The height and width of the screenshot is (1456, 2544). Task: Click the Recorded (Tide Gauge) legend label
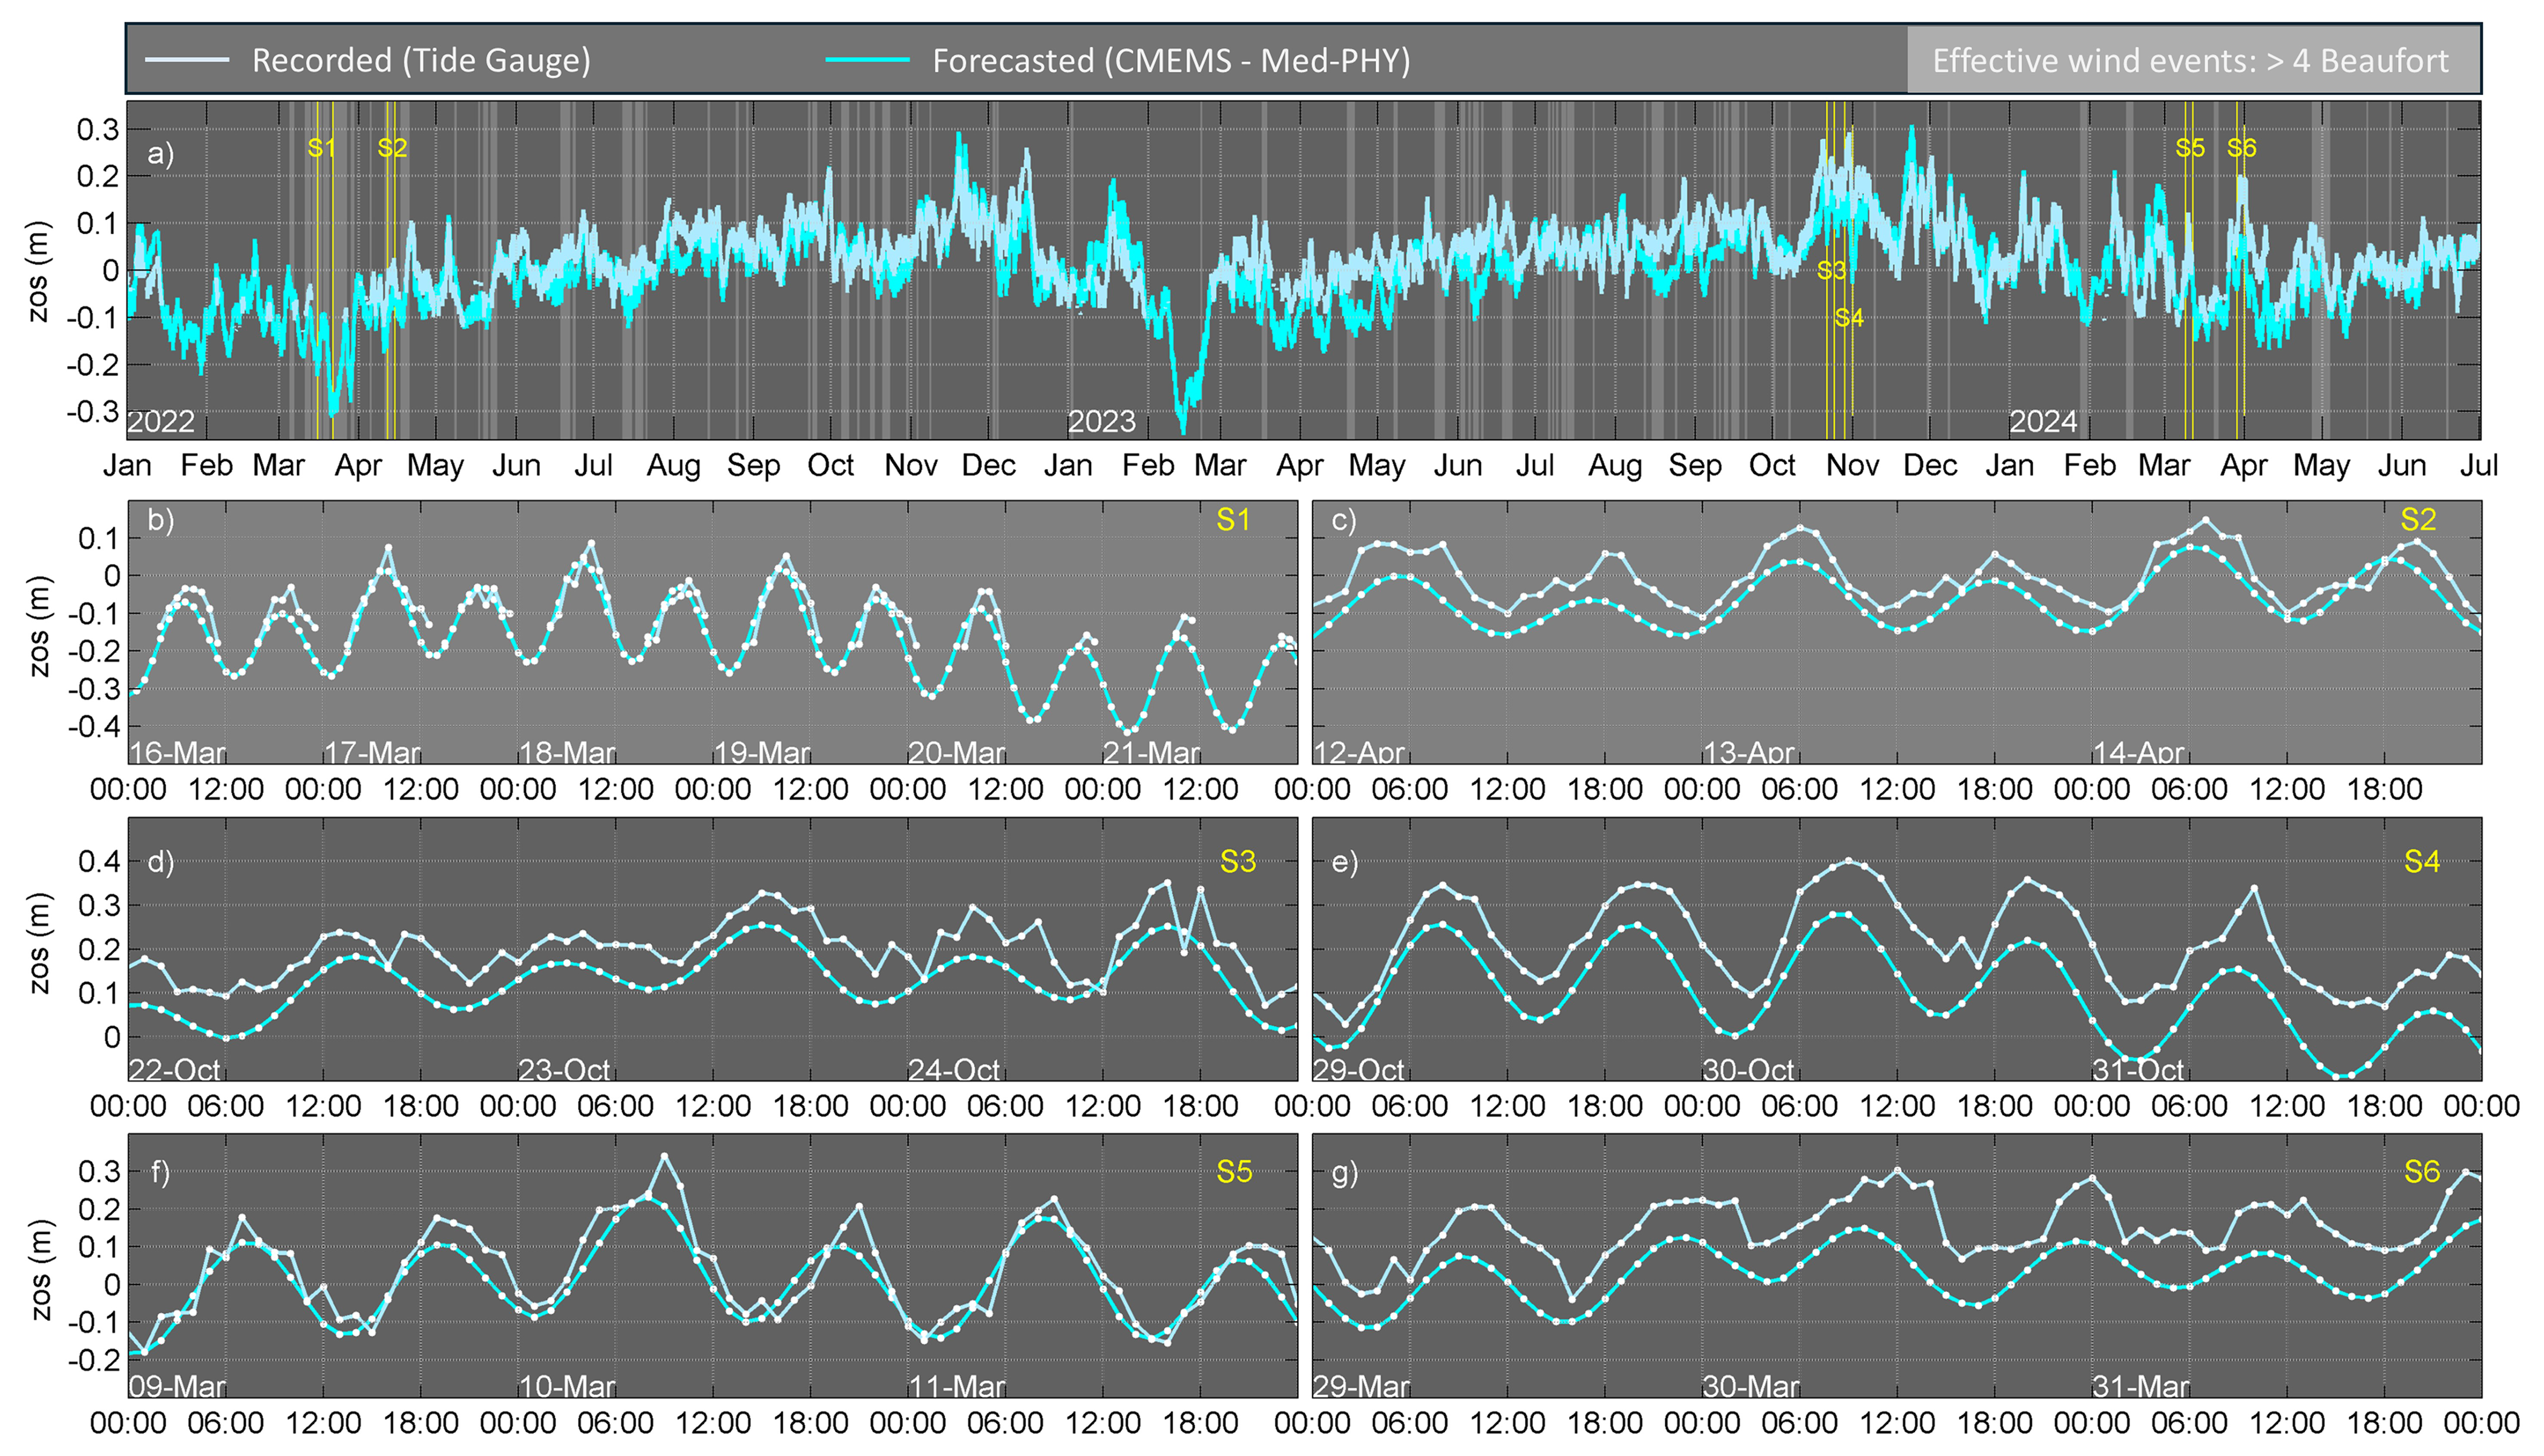421,61
